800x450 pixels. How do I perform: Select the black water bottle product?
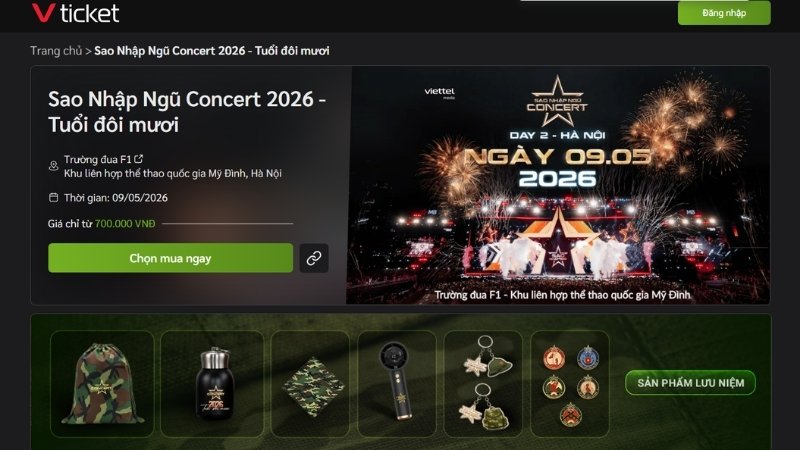212,384
